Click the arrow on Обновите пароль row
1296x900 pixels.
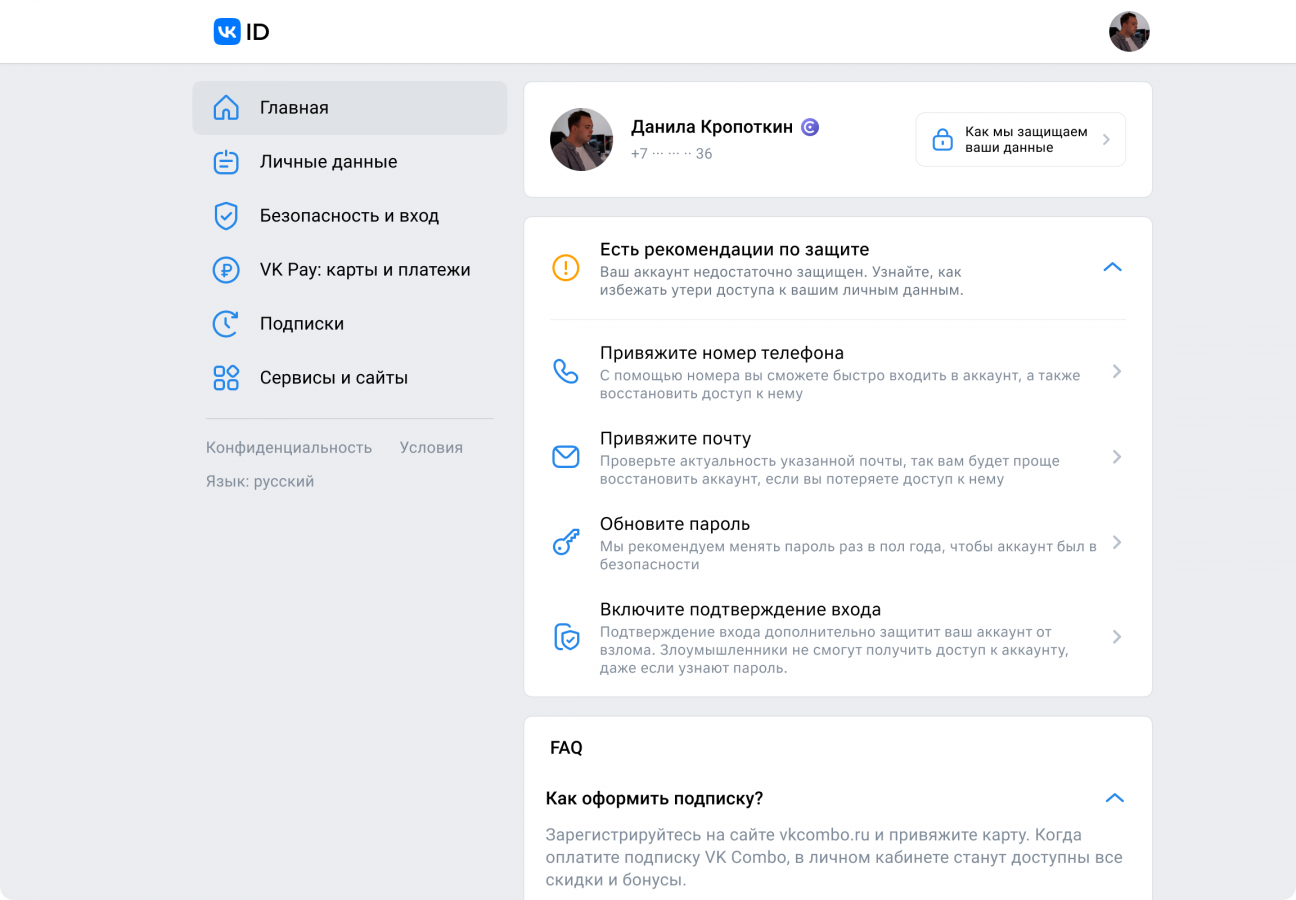[1117, 543]
